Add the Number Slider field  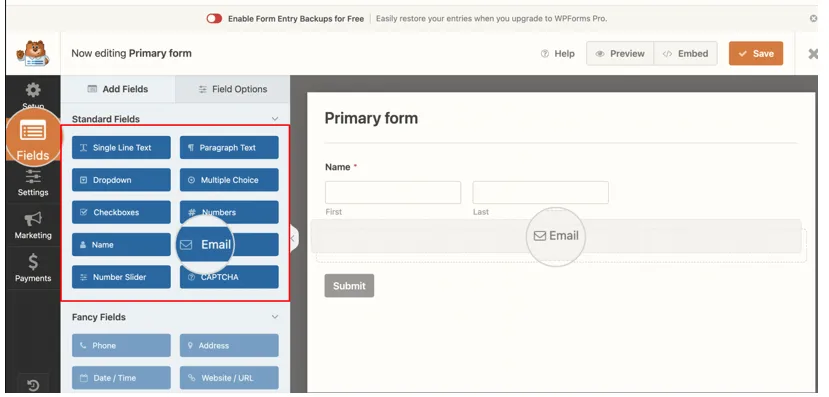tap(121, 277)
